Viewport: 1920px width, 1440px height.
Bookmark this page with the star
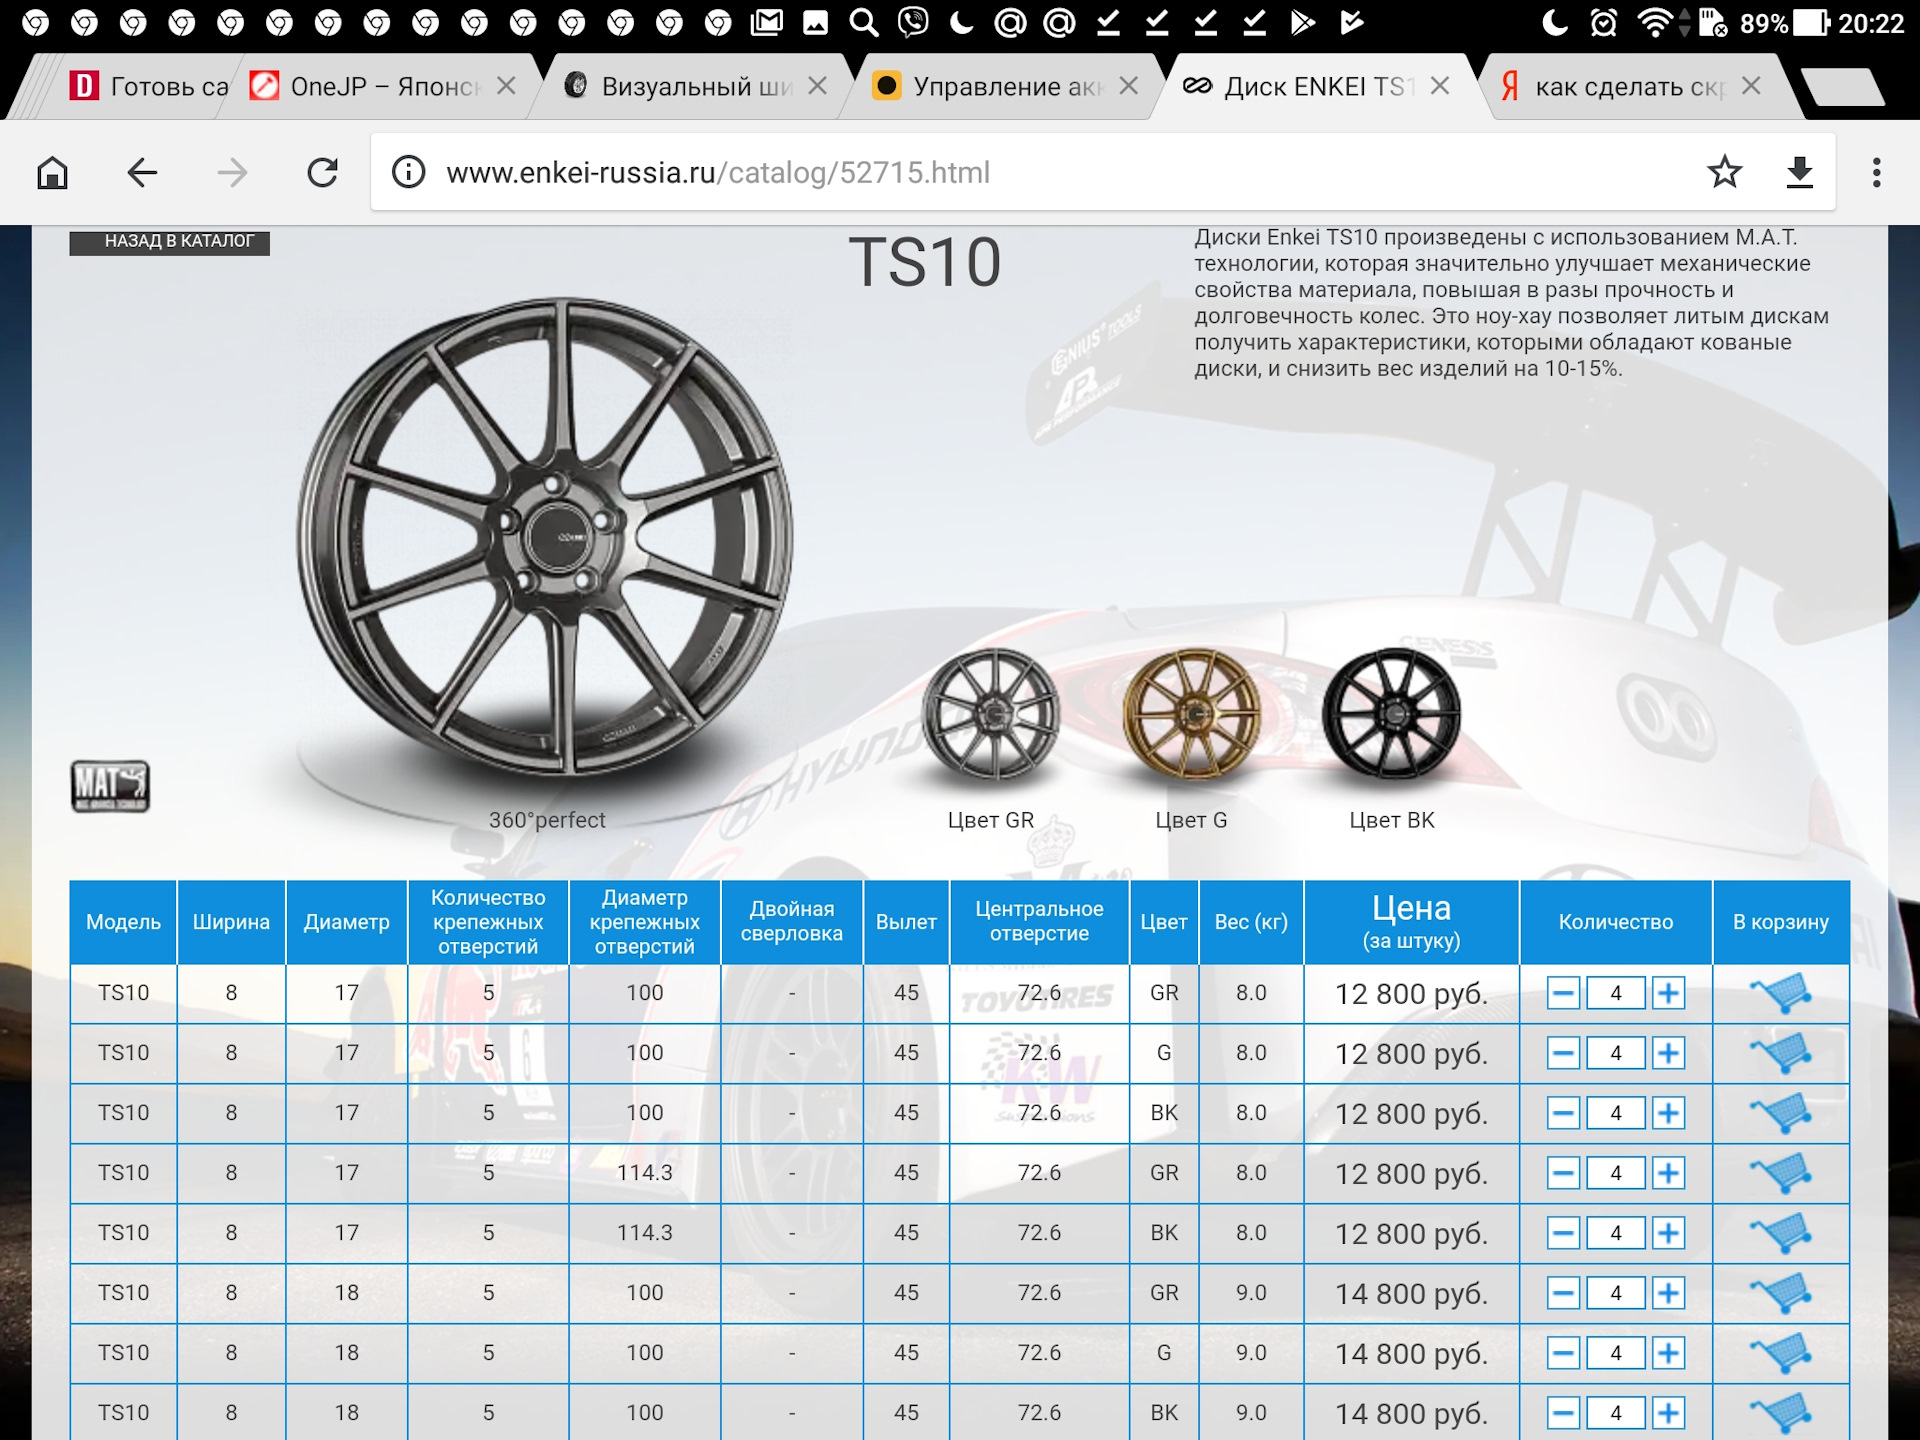(1724, 172)
